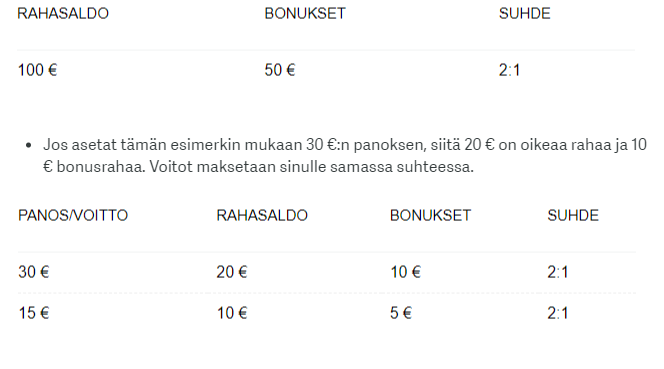Image resolution: width=664 pixels, height=369 pixels.
Task: Select the 5 € bonus cell
Action: point(401,313)
